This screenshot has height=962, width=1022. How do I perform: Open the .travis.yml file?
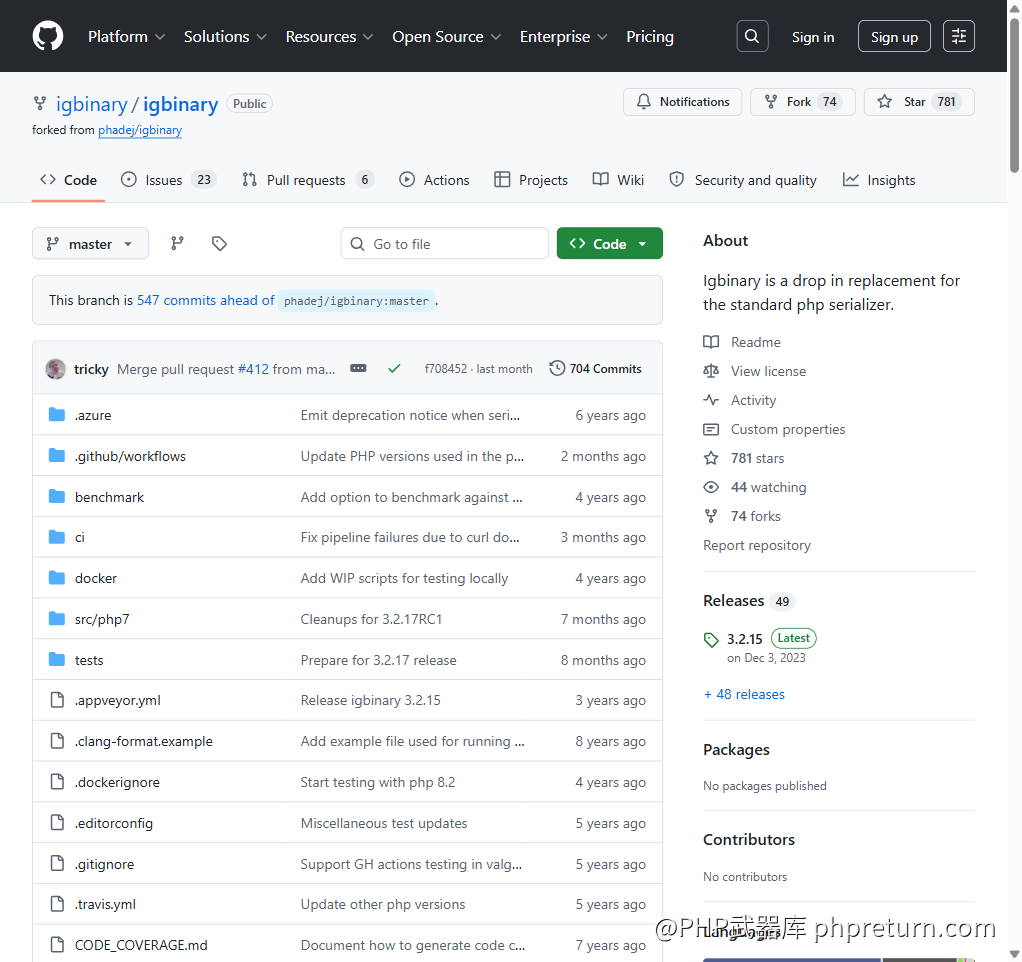pos(106,904)
